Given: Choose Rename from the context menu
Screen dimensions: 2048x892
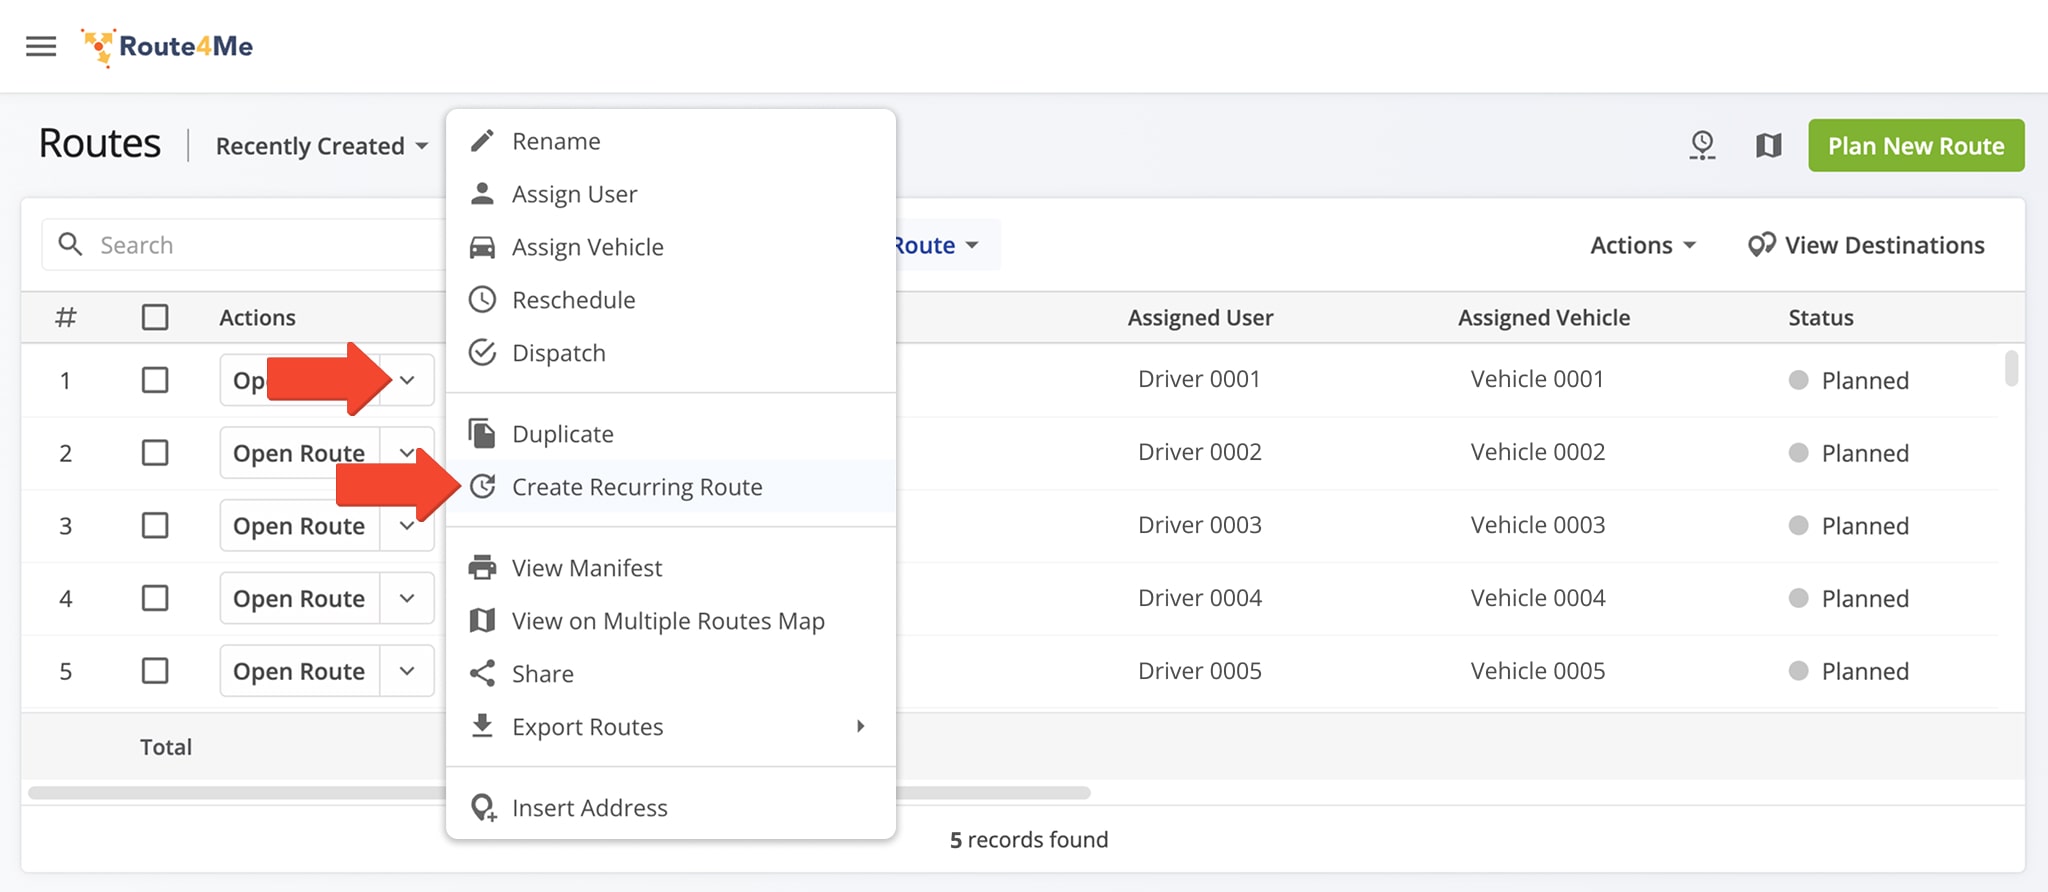Looking at the screenshot, I should pyautogui.click(x=670, y=141).
